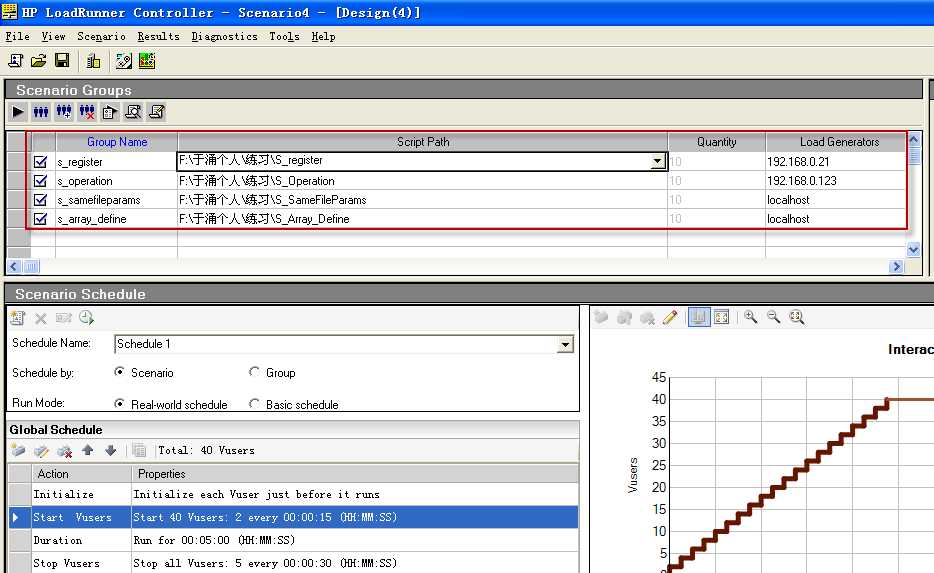Move action up with the up arrow
934x573 pixels.
point(88,450)
